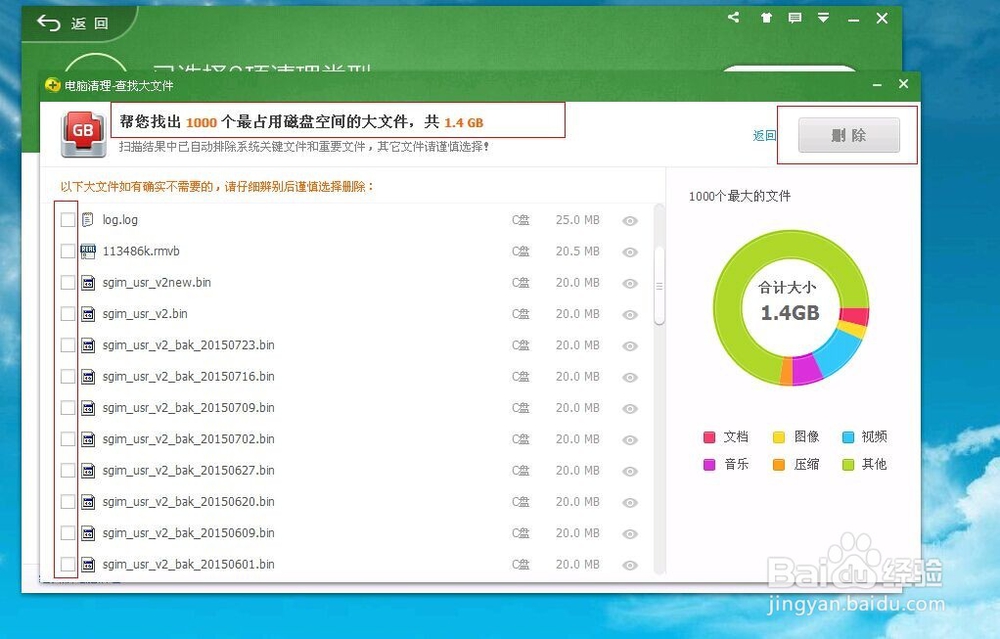
Task: Open the share icon on the green titlebar
Action: coord(733,17)
